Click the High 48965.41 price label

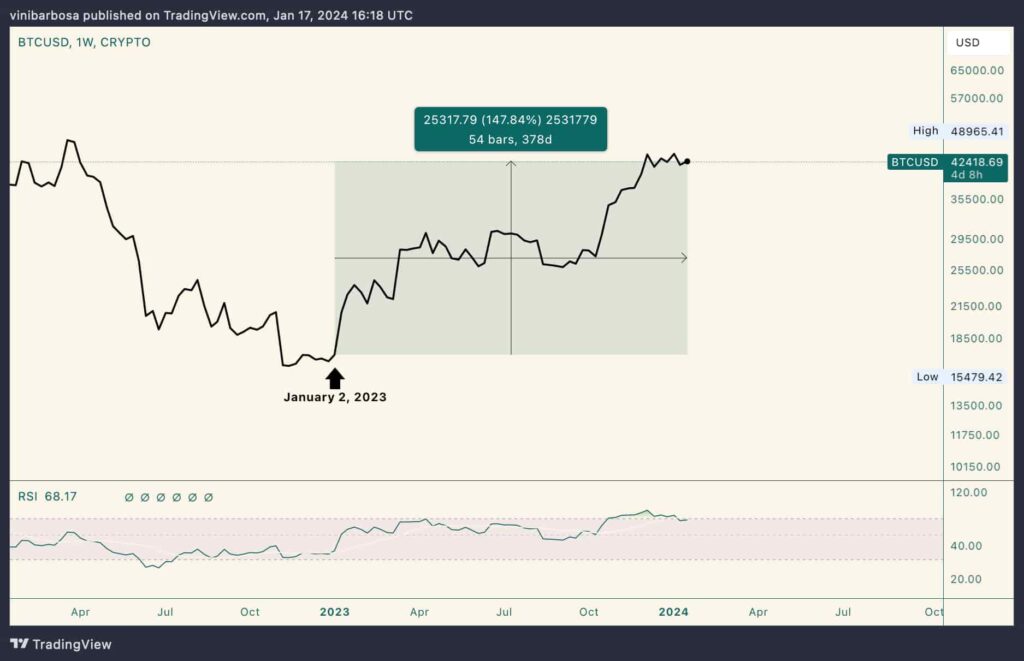958,131
